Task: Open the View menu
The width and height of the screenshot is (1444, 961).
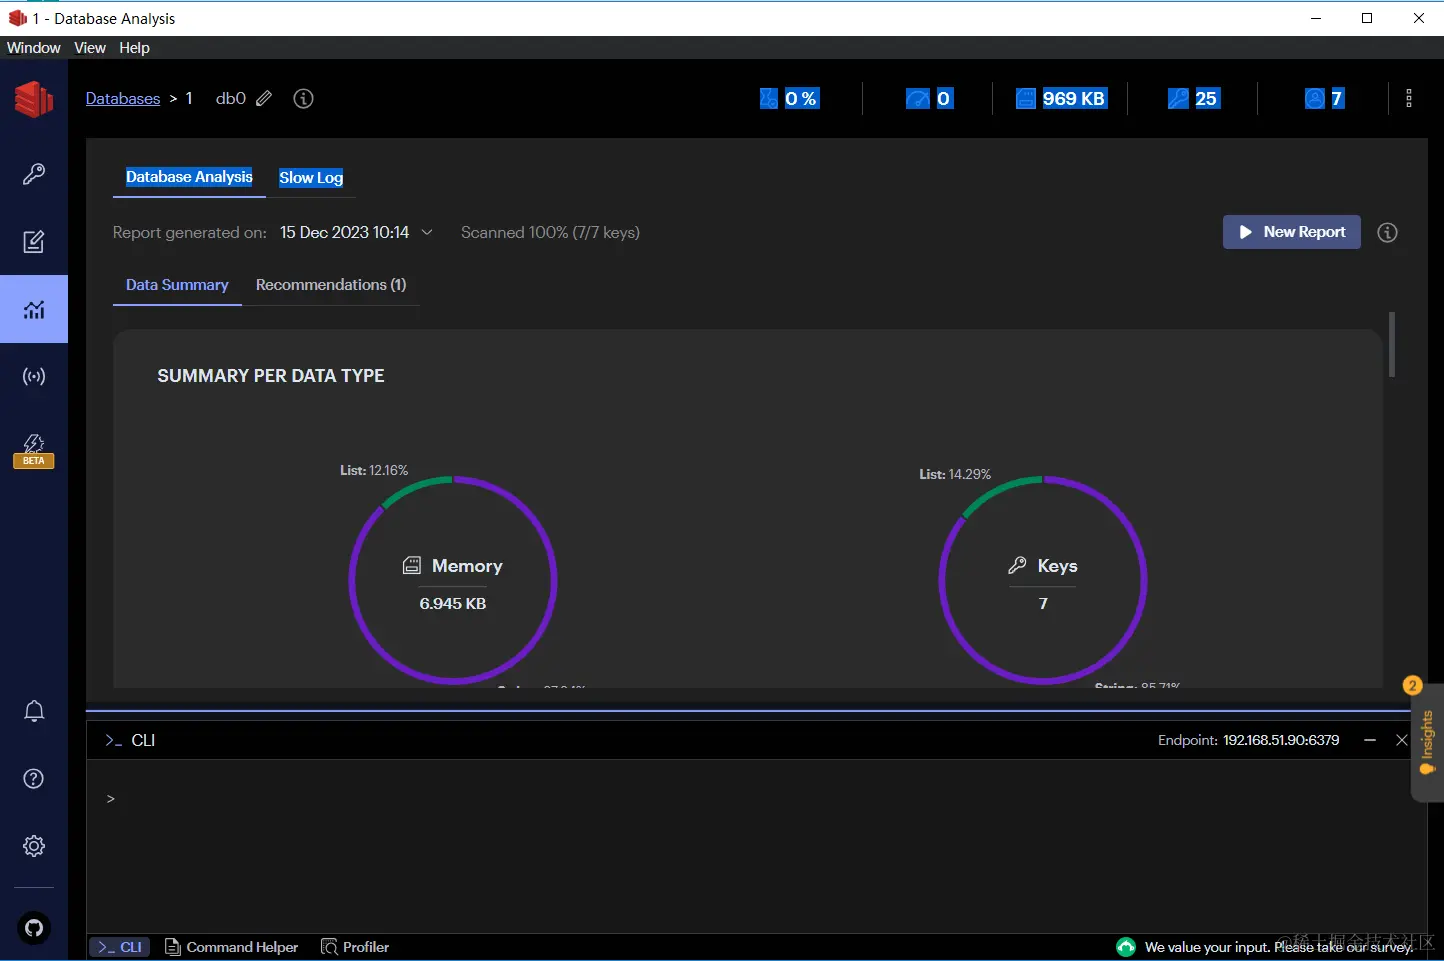Action: point(89,47)
